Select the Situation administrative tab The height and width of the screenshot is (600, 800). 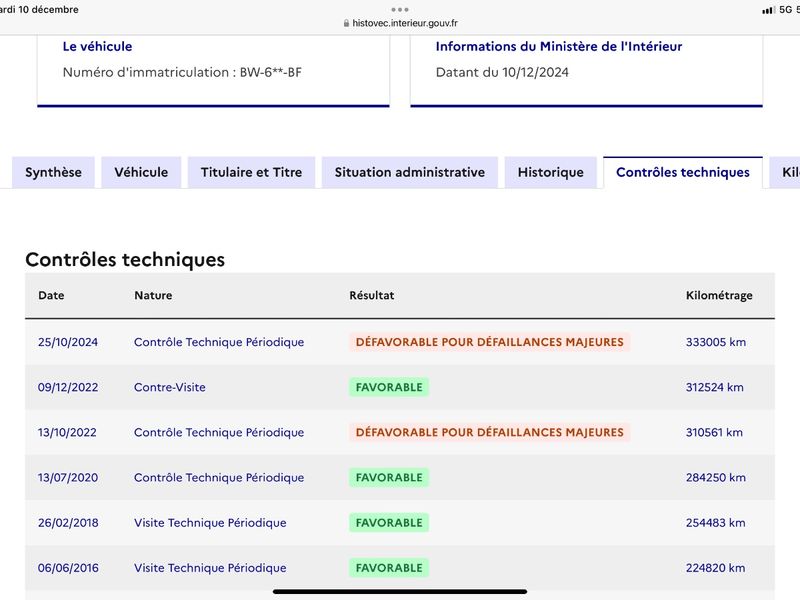pos(410,172)
